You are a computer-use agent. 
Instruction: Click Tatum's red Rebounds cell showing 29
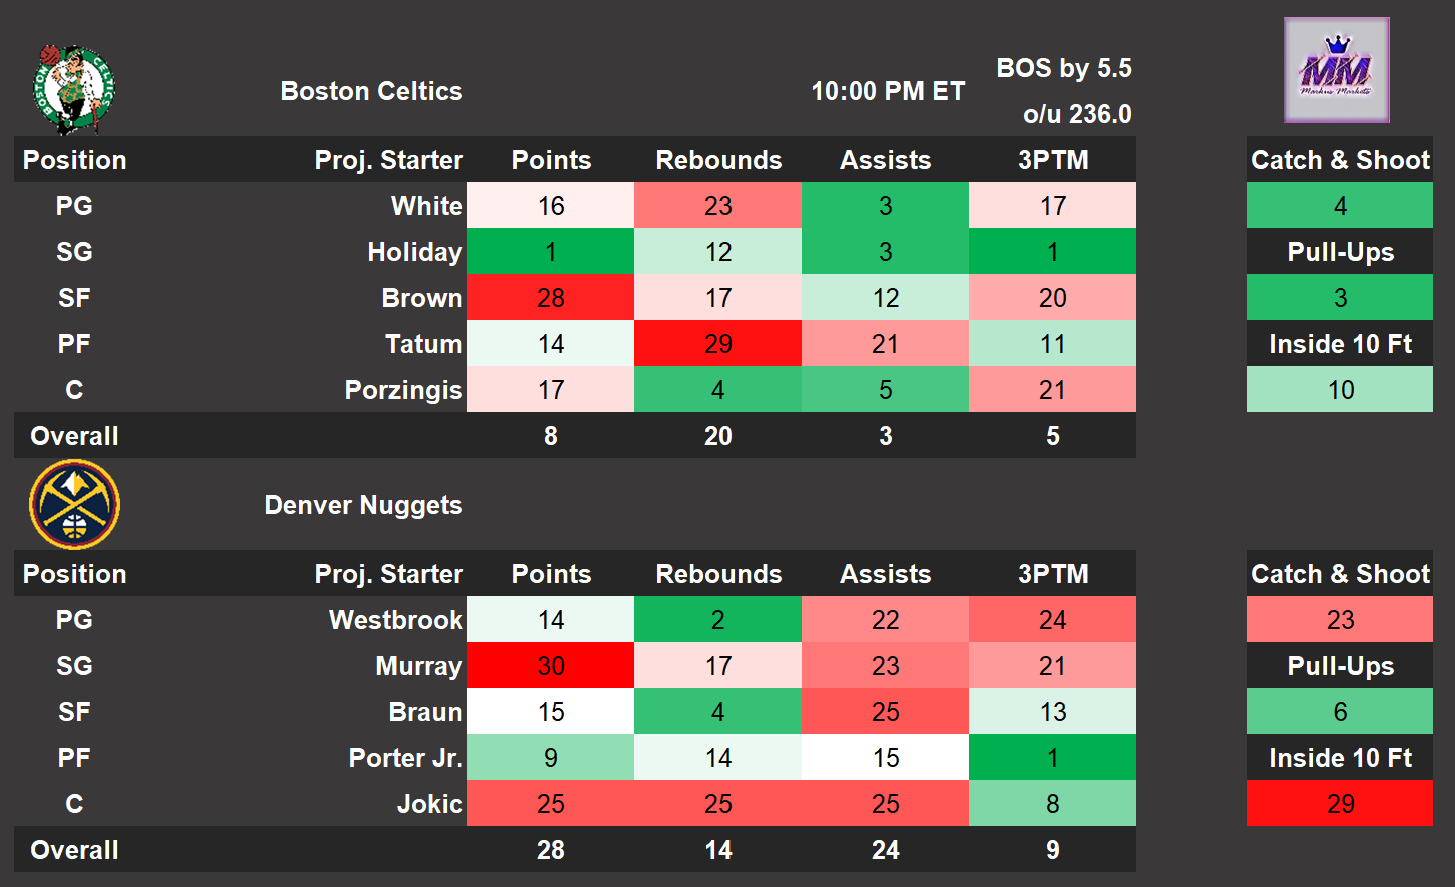tap(718, 344)
